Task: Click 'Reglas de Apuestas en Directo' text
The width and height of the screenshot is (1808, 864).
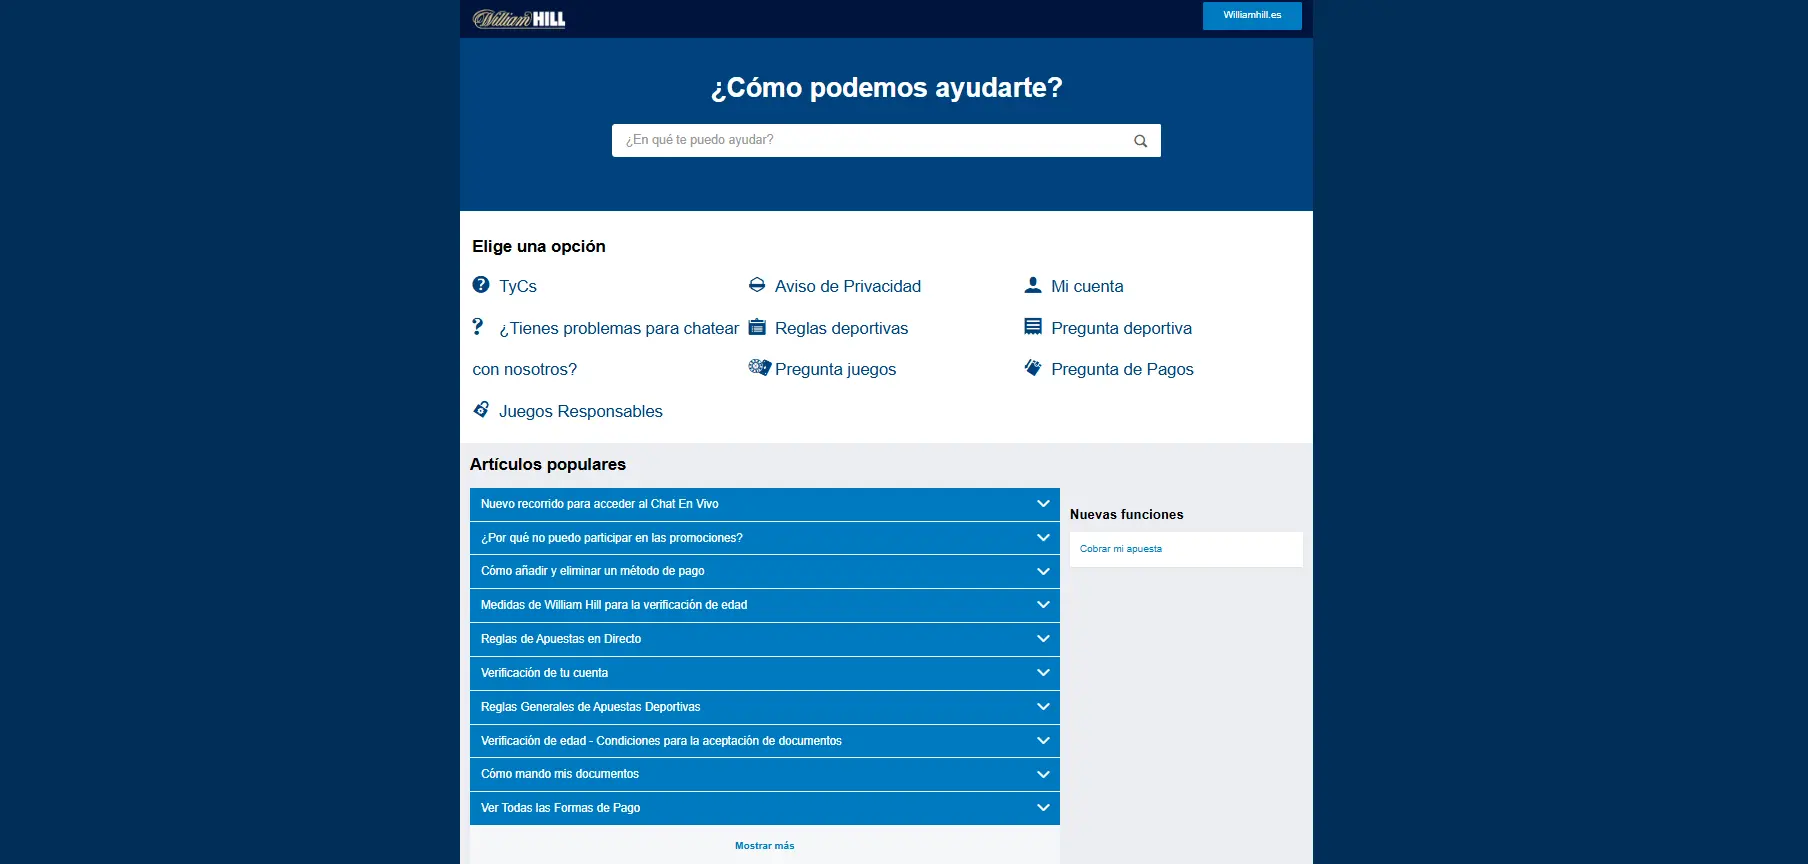Action: coord(560,639)
